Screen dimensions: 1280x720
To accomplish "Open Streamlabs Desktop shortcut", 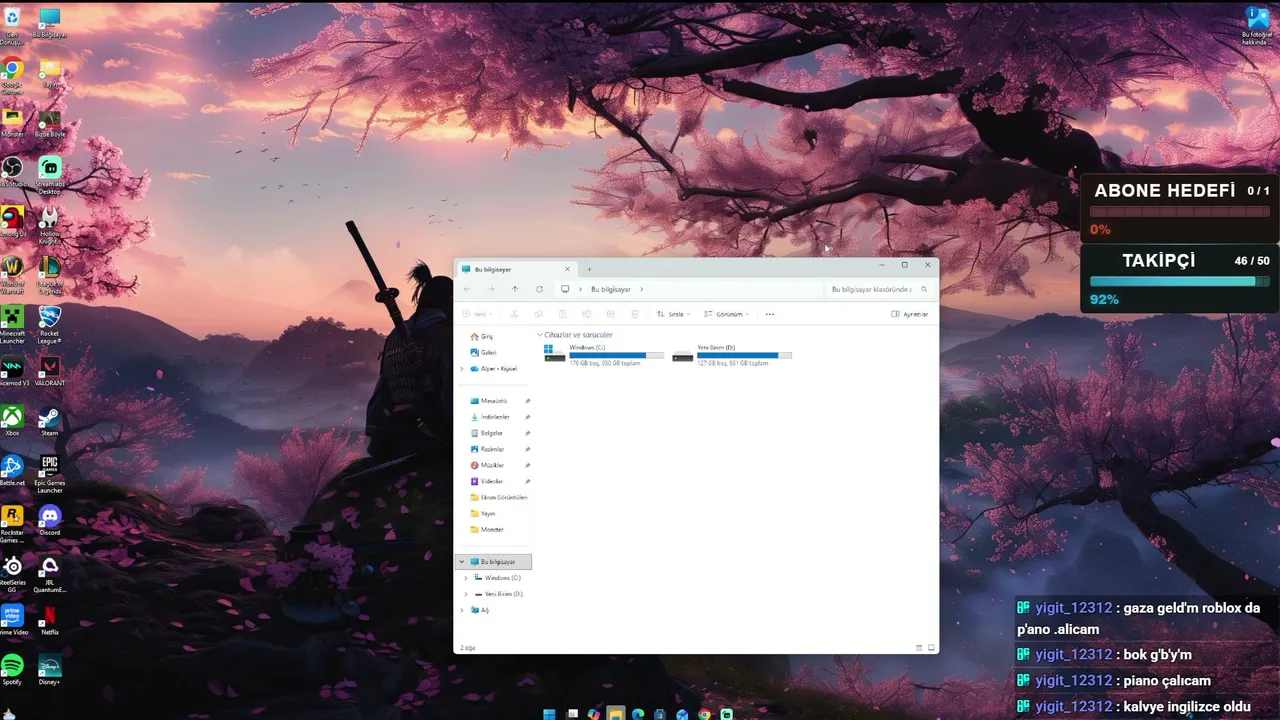I will (49, 174).
